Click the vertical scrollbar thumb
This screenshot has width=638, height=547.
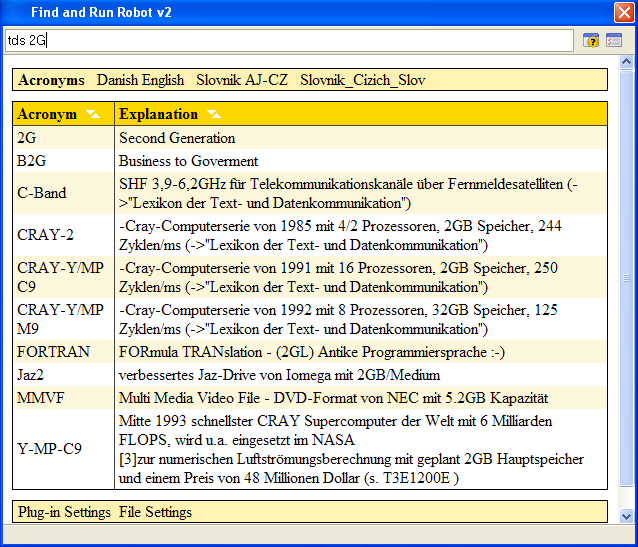click(x=626, y=278)
